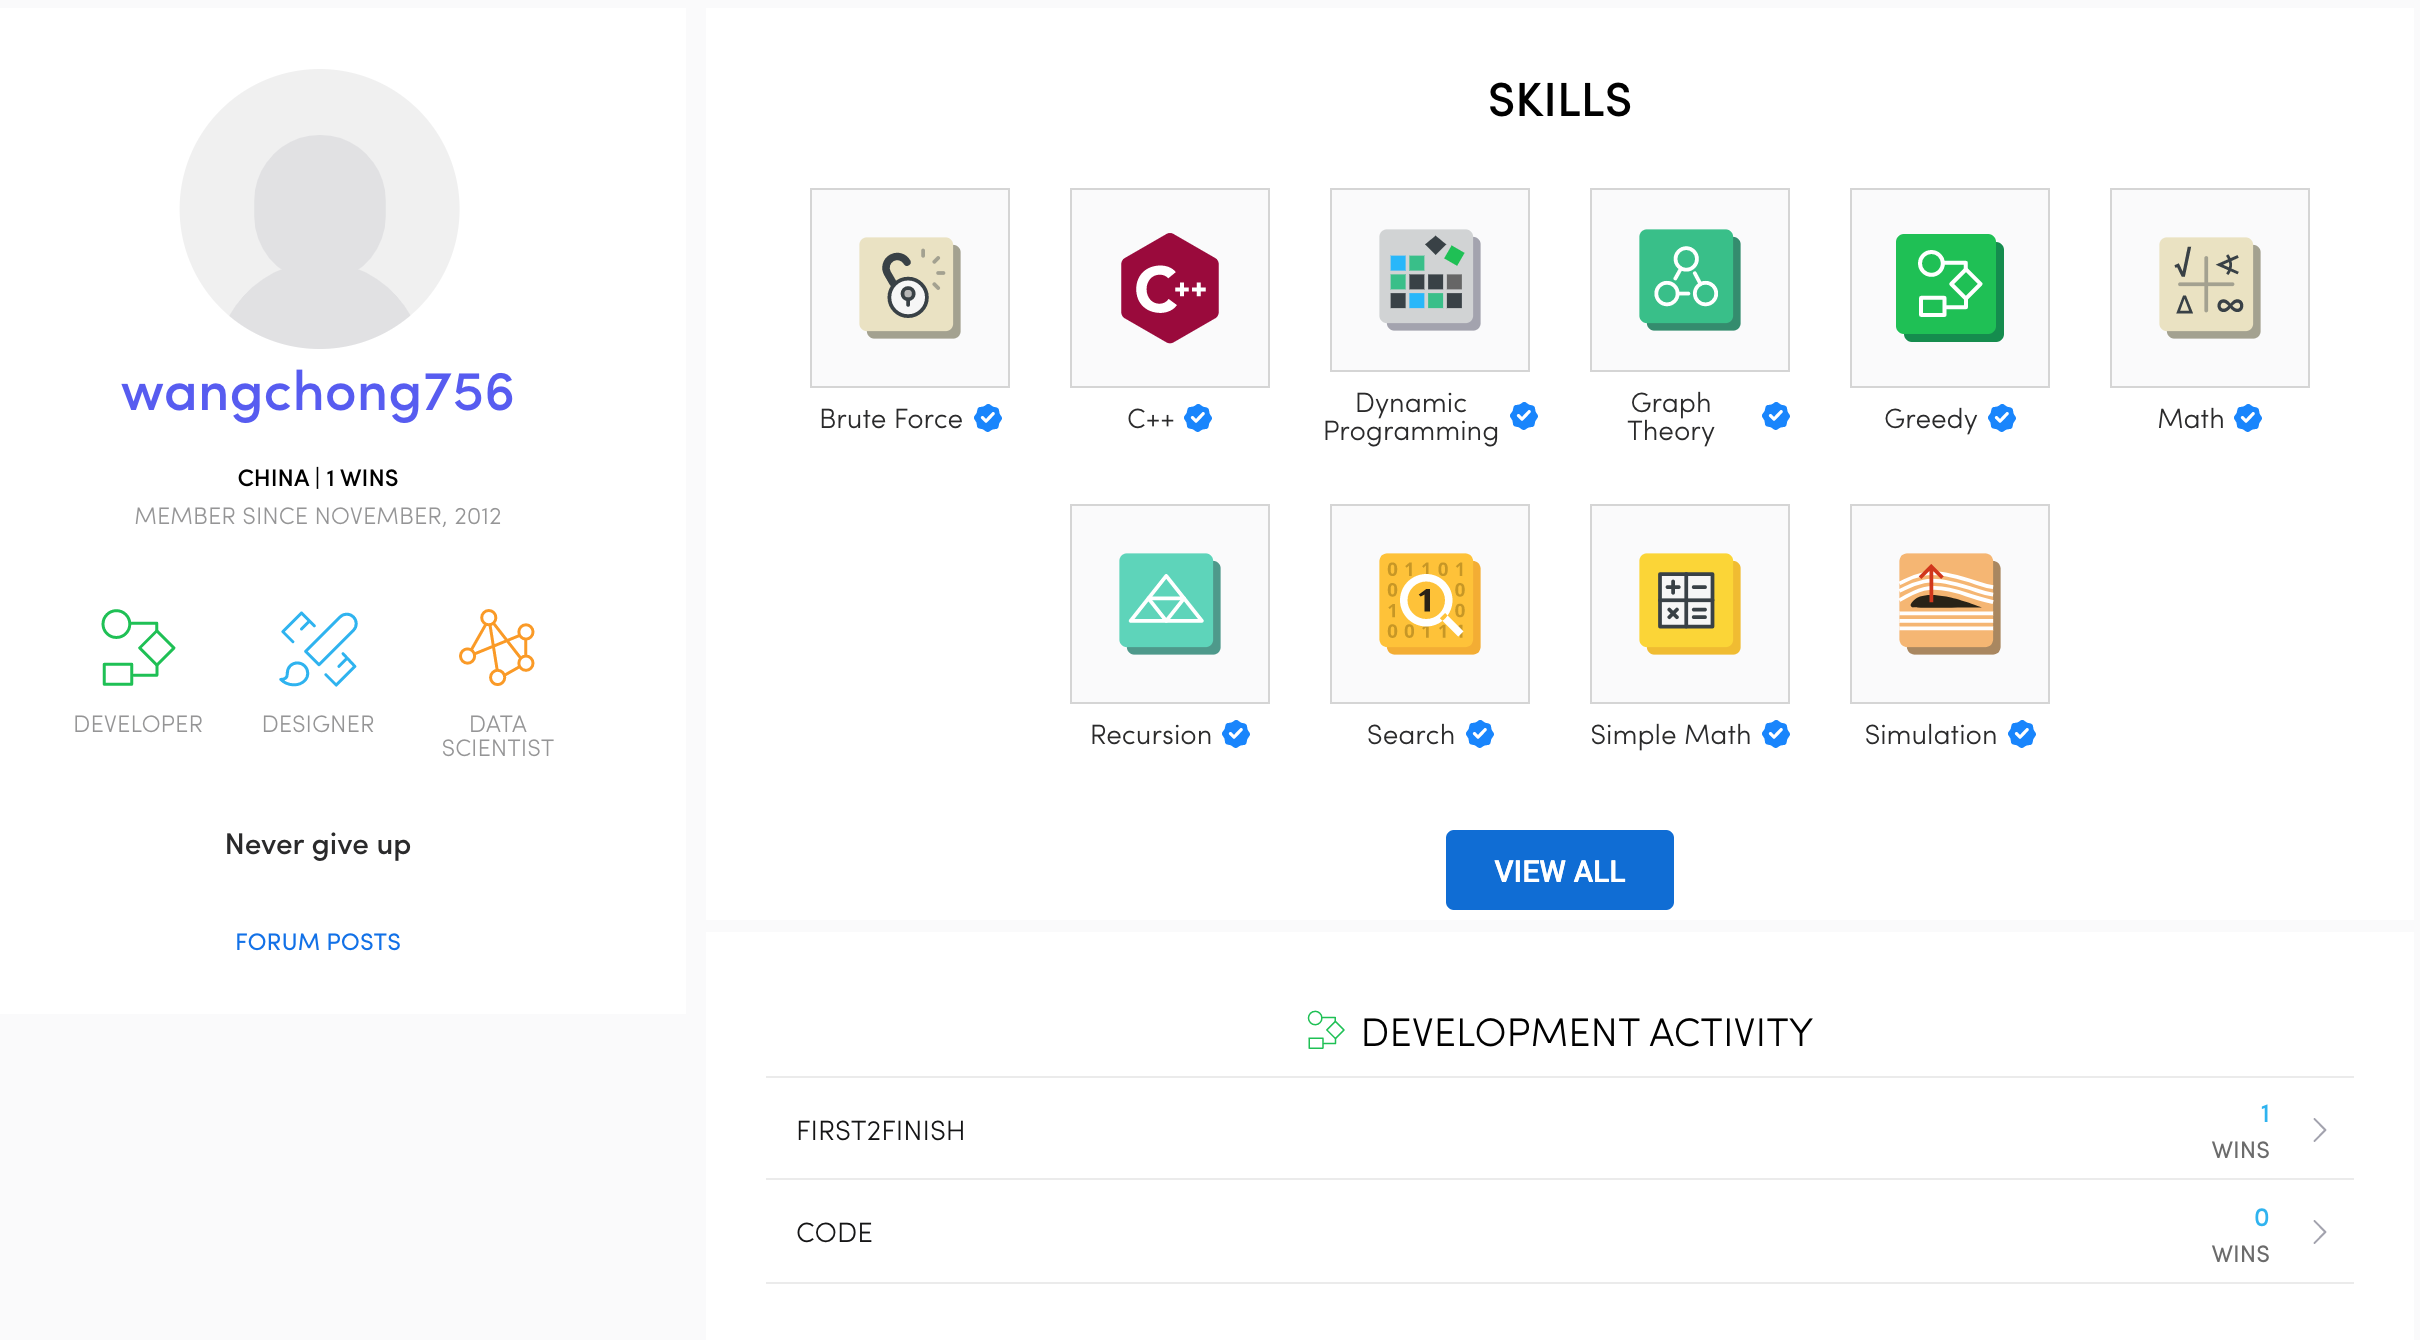Open the FORUM POSTS link

click(x=318, y=942)
